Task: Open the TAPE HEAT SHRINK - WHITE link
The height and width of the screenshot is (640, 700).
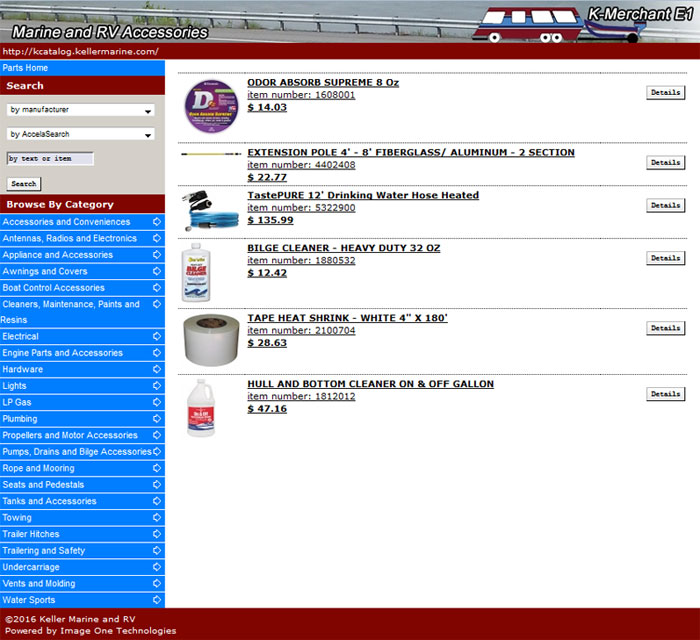Action: point(348,318)
